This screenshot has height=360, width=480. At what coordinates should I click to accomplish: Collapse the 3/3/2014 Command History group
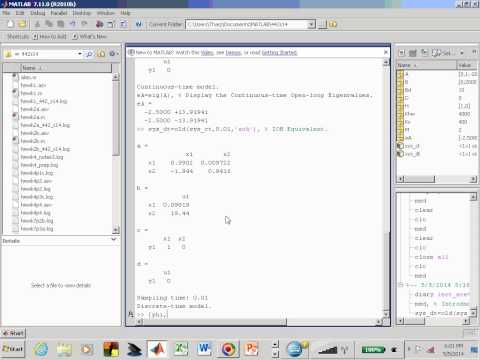coord(401,285)
